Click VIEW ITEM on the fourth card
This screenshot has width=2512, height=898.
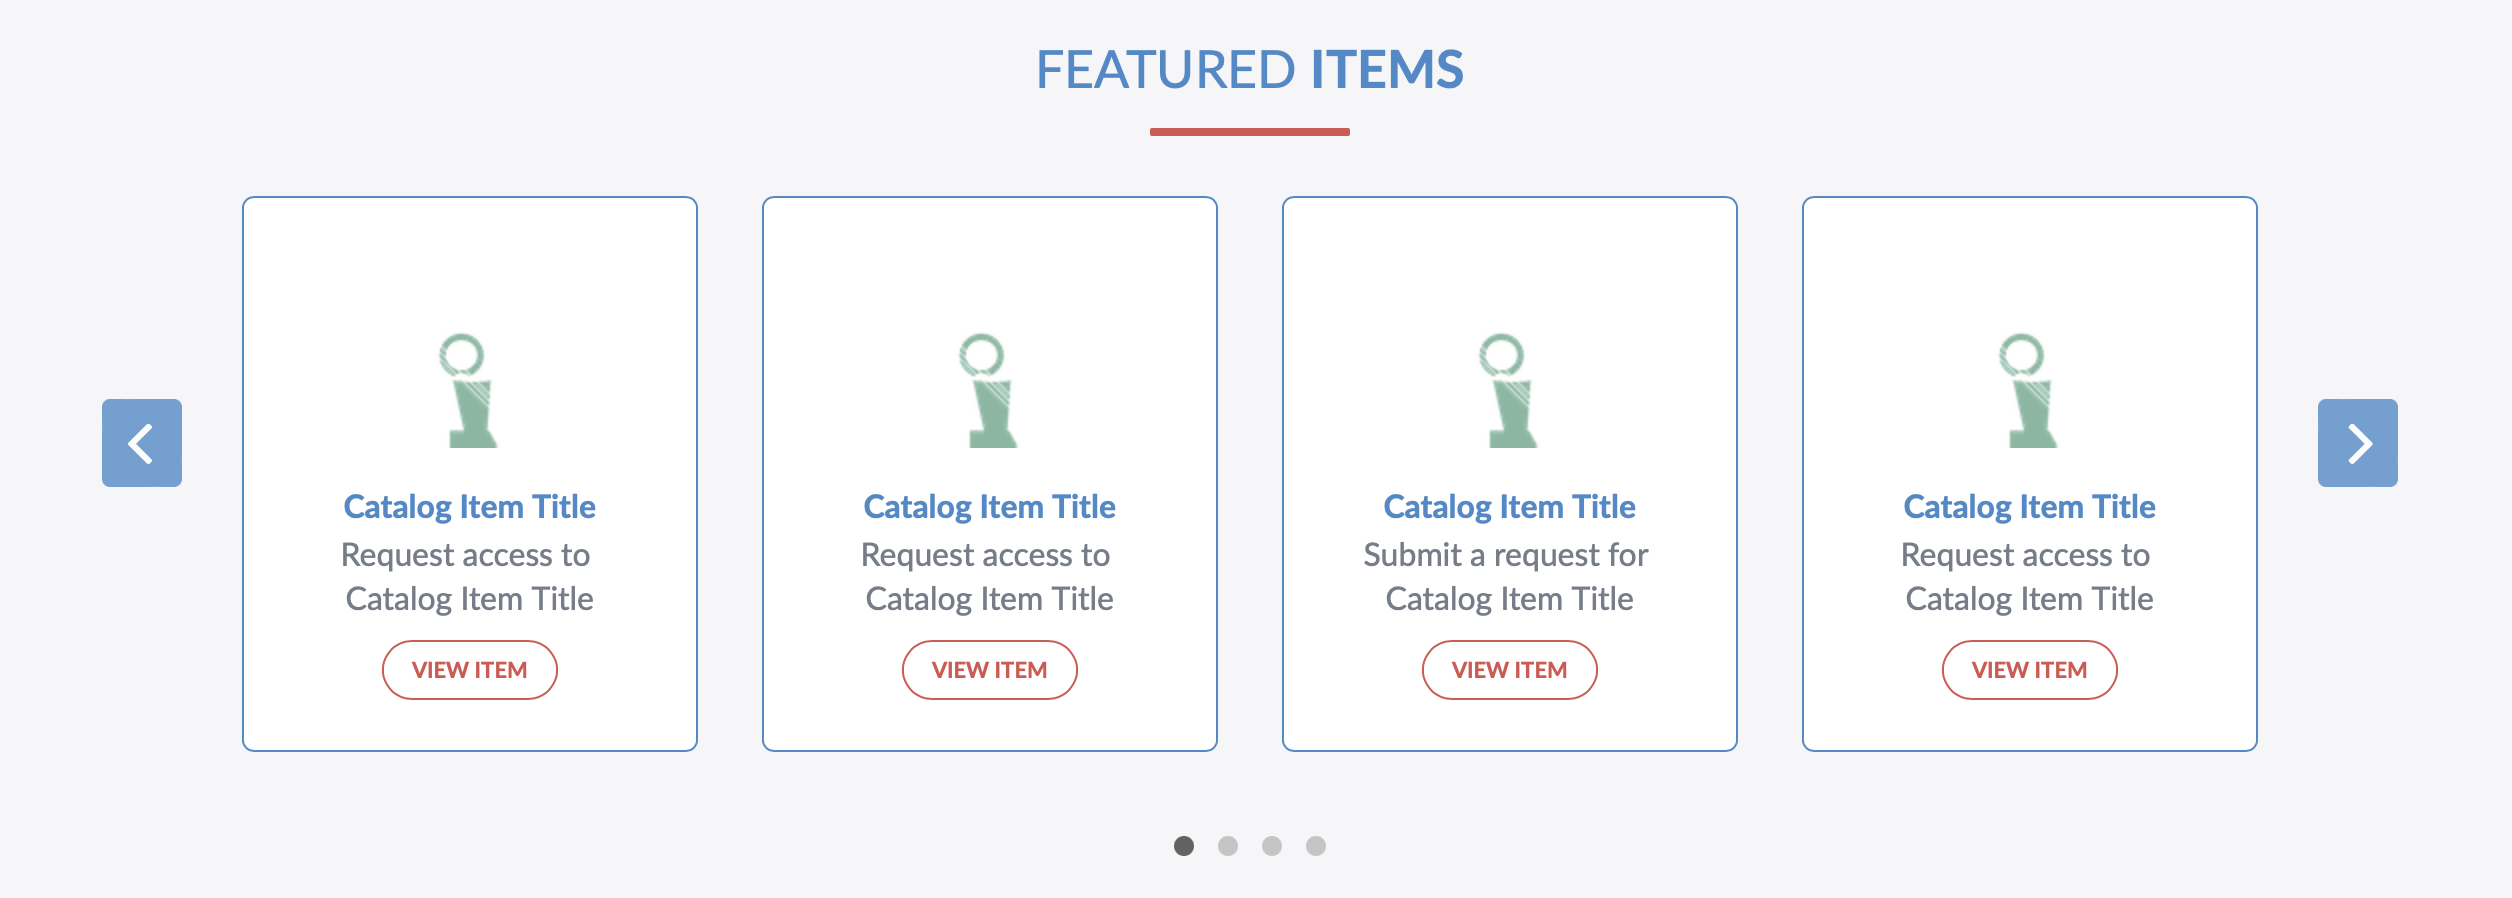[2029, 670]
